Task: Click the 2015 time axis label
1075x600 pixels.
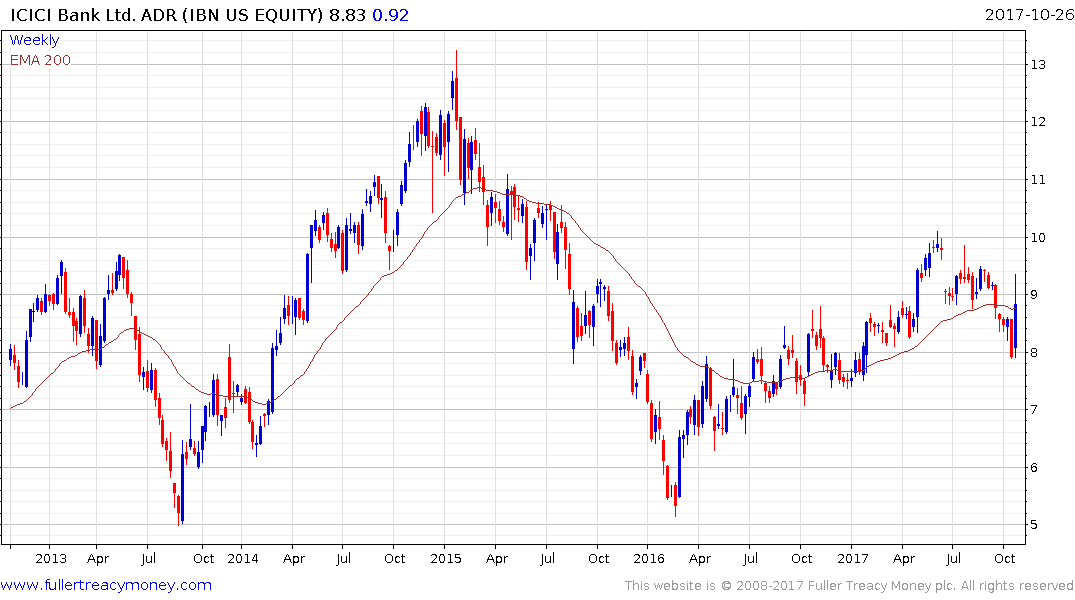Action: click(446, 558)
